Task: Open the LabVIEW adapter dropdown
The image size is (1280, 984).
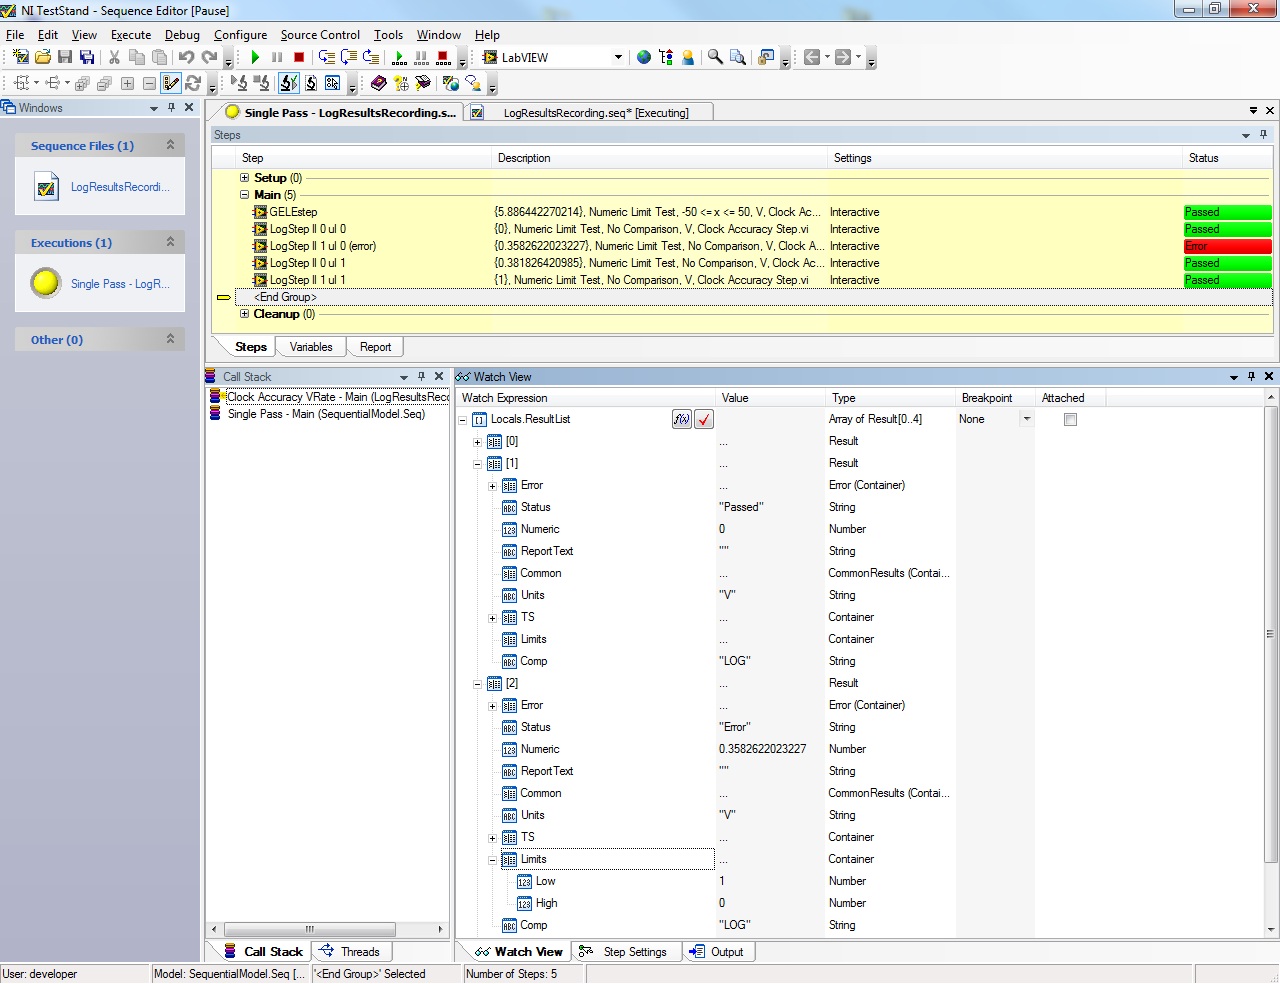Action: click(x=618, y=57)
